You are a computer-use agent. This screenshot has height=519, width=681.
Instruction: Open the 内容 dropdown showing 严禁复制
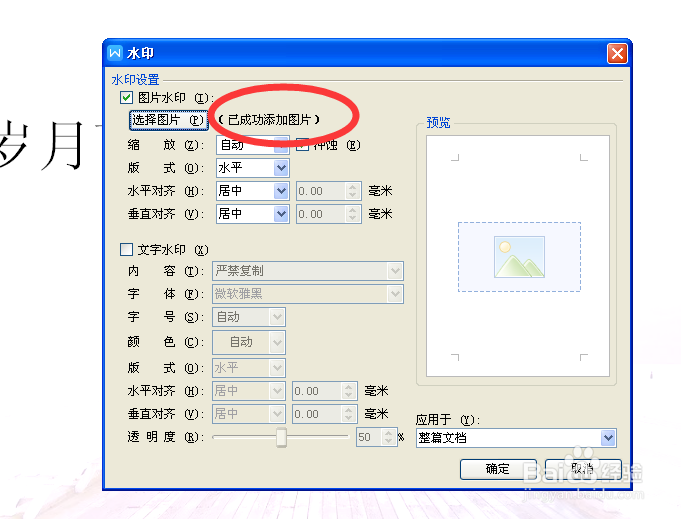(x=308, y=271)
